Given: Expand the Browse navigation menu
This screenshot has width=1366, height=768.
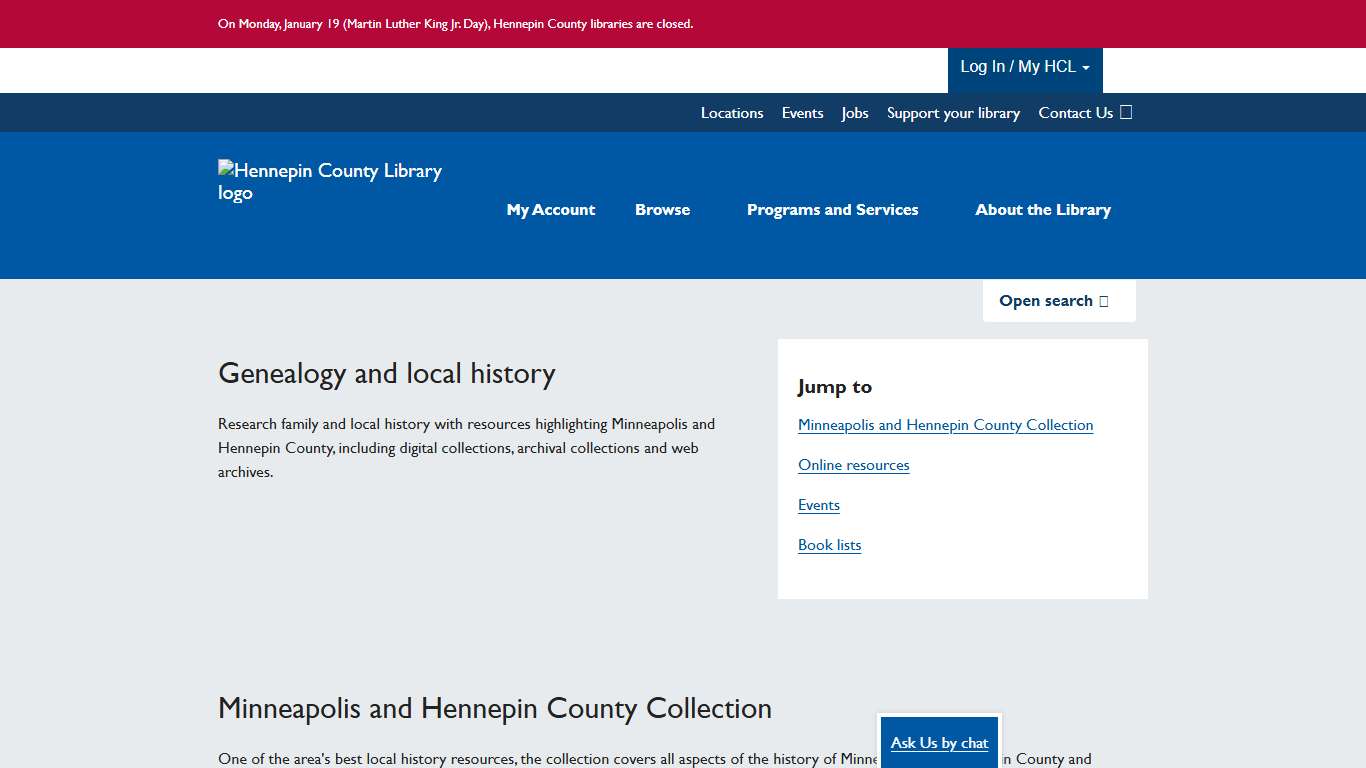Looking at the screenshot, I should click(x=662, y=210).
